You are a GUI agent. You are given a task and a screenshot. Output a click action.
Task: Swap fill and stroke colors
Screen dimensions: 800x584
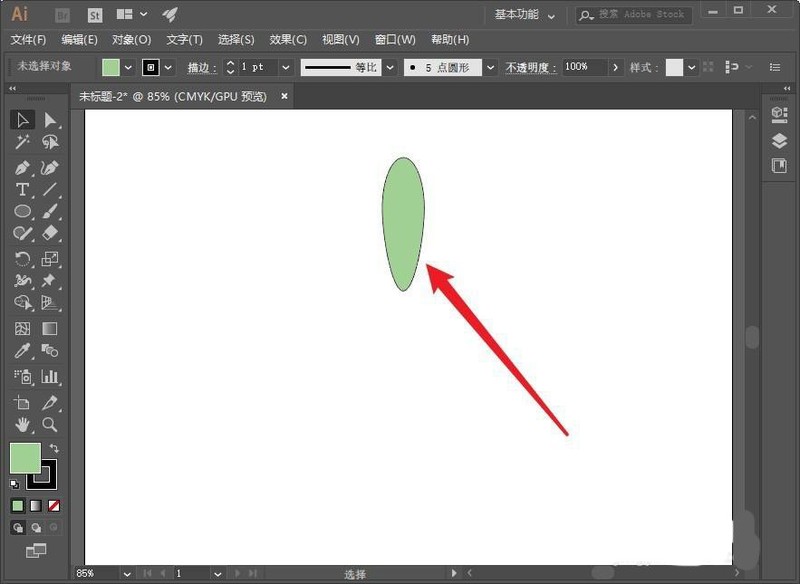pos(54,448)
